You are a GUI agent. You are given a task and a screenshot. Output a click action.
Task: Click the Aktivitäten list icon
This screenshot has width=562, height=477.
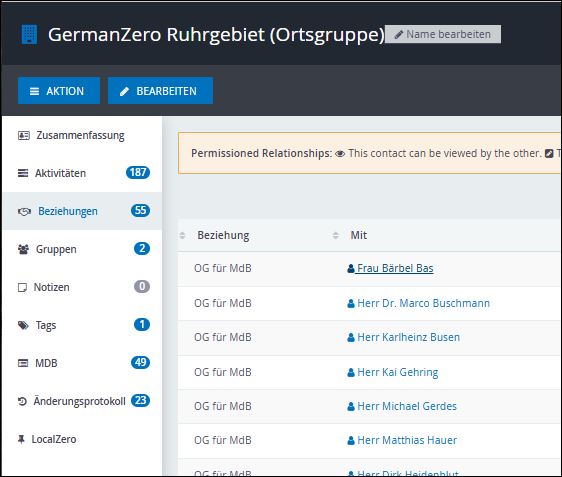[x=23, y=173]
